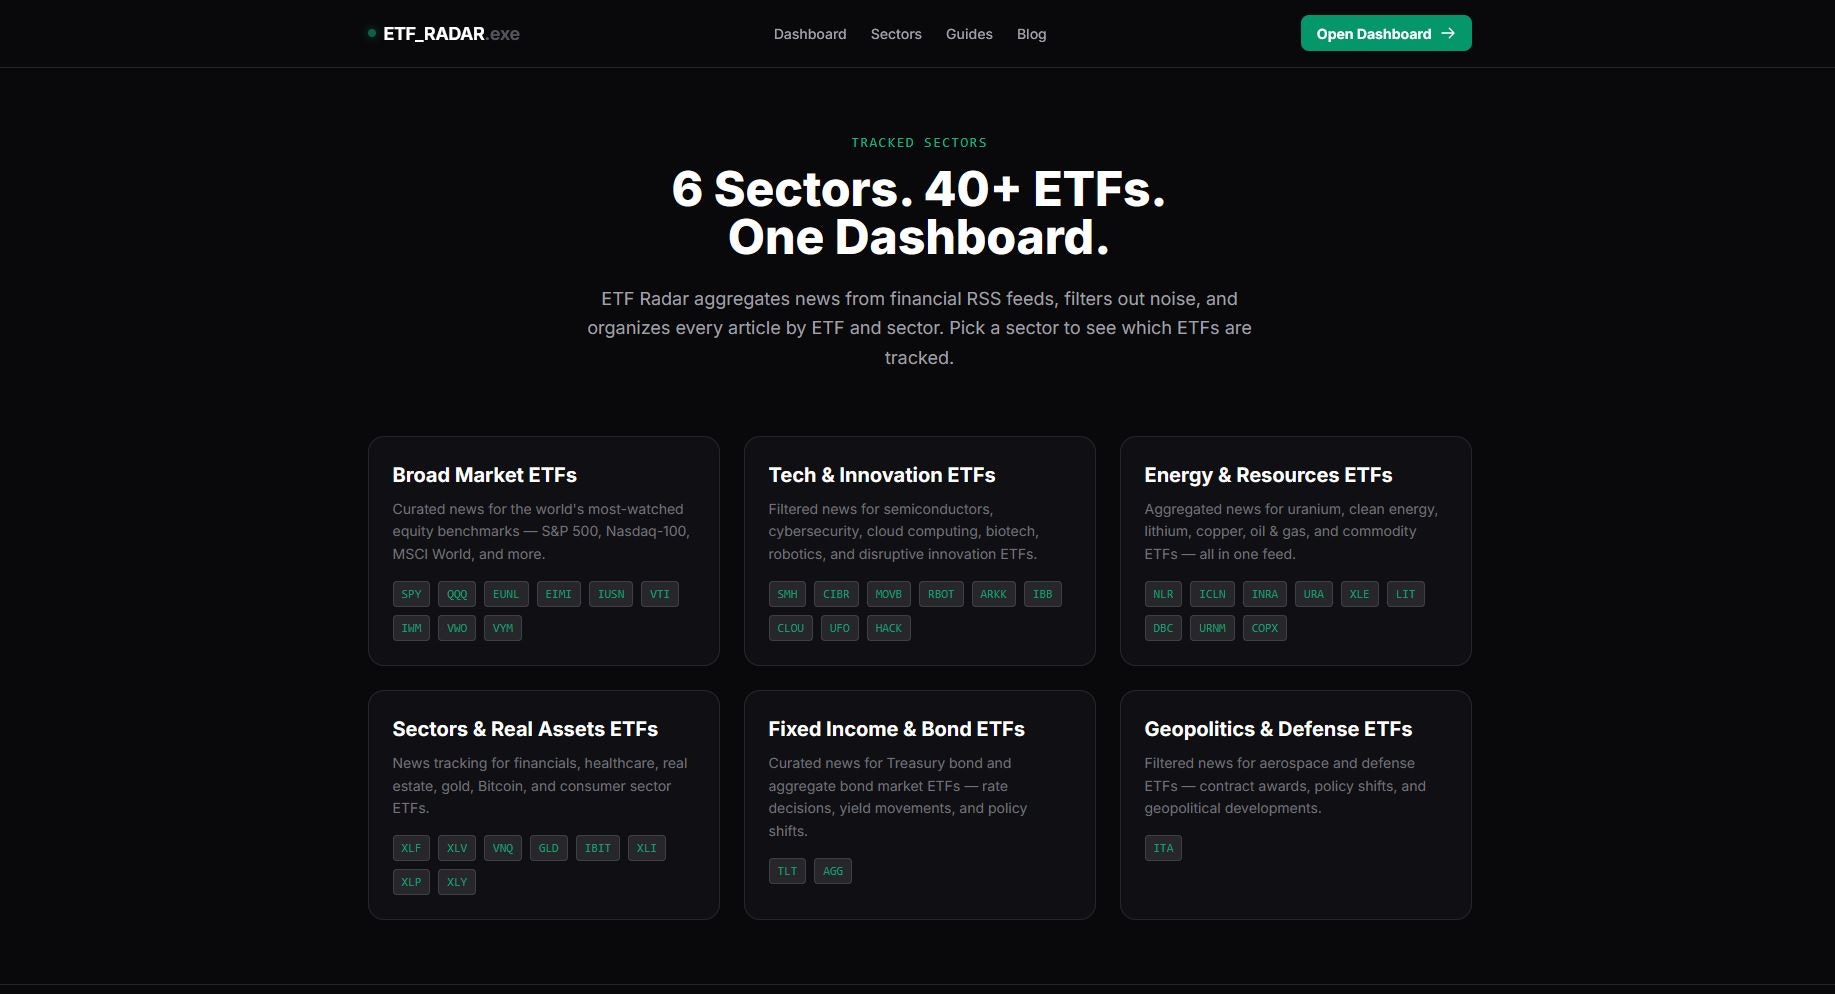
Task: Open the ETF_RADAR.exe home logo
Action: tap(444, 34)
